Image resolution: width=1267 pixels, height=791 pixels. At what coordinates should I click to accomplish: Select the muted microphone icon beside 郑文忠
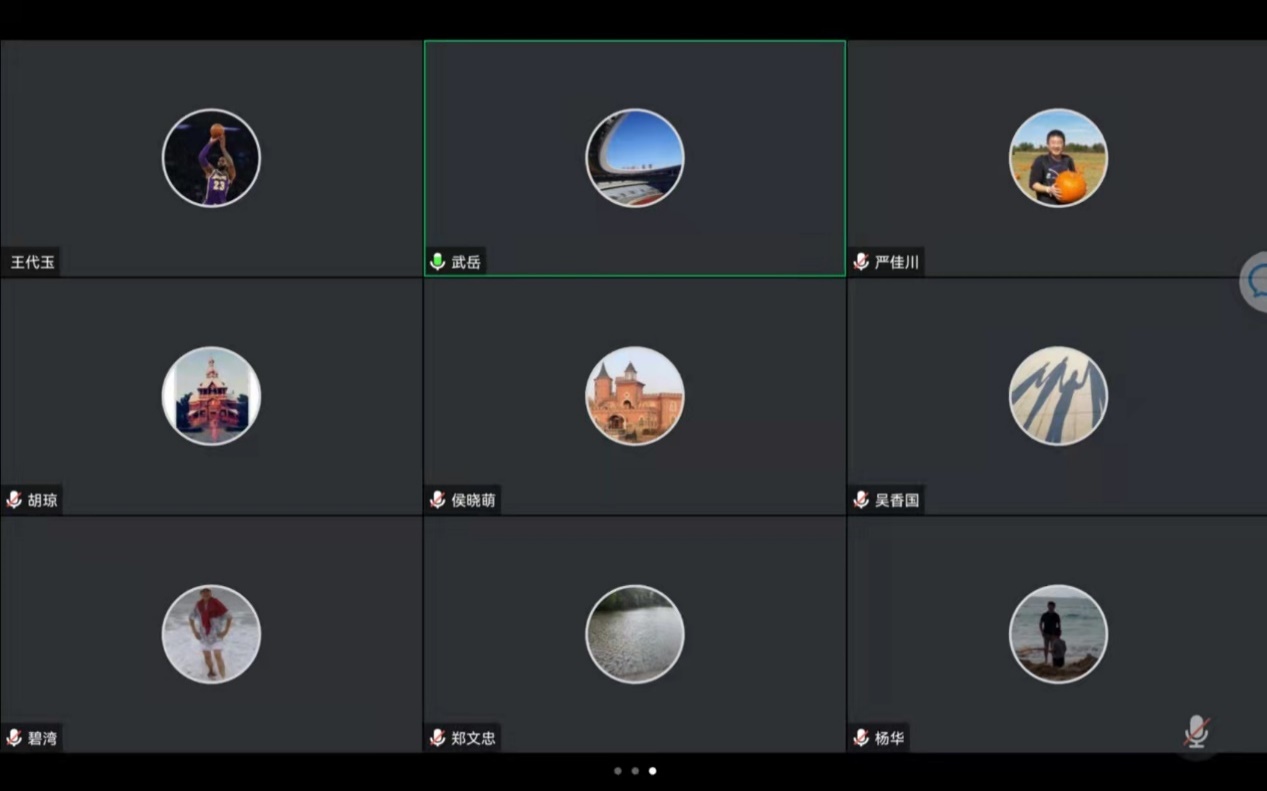coord(437,738)
